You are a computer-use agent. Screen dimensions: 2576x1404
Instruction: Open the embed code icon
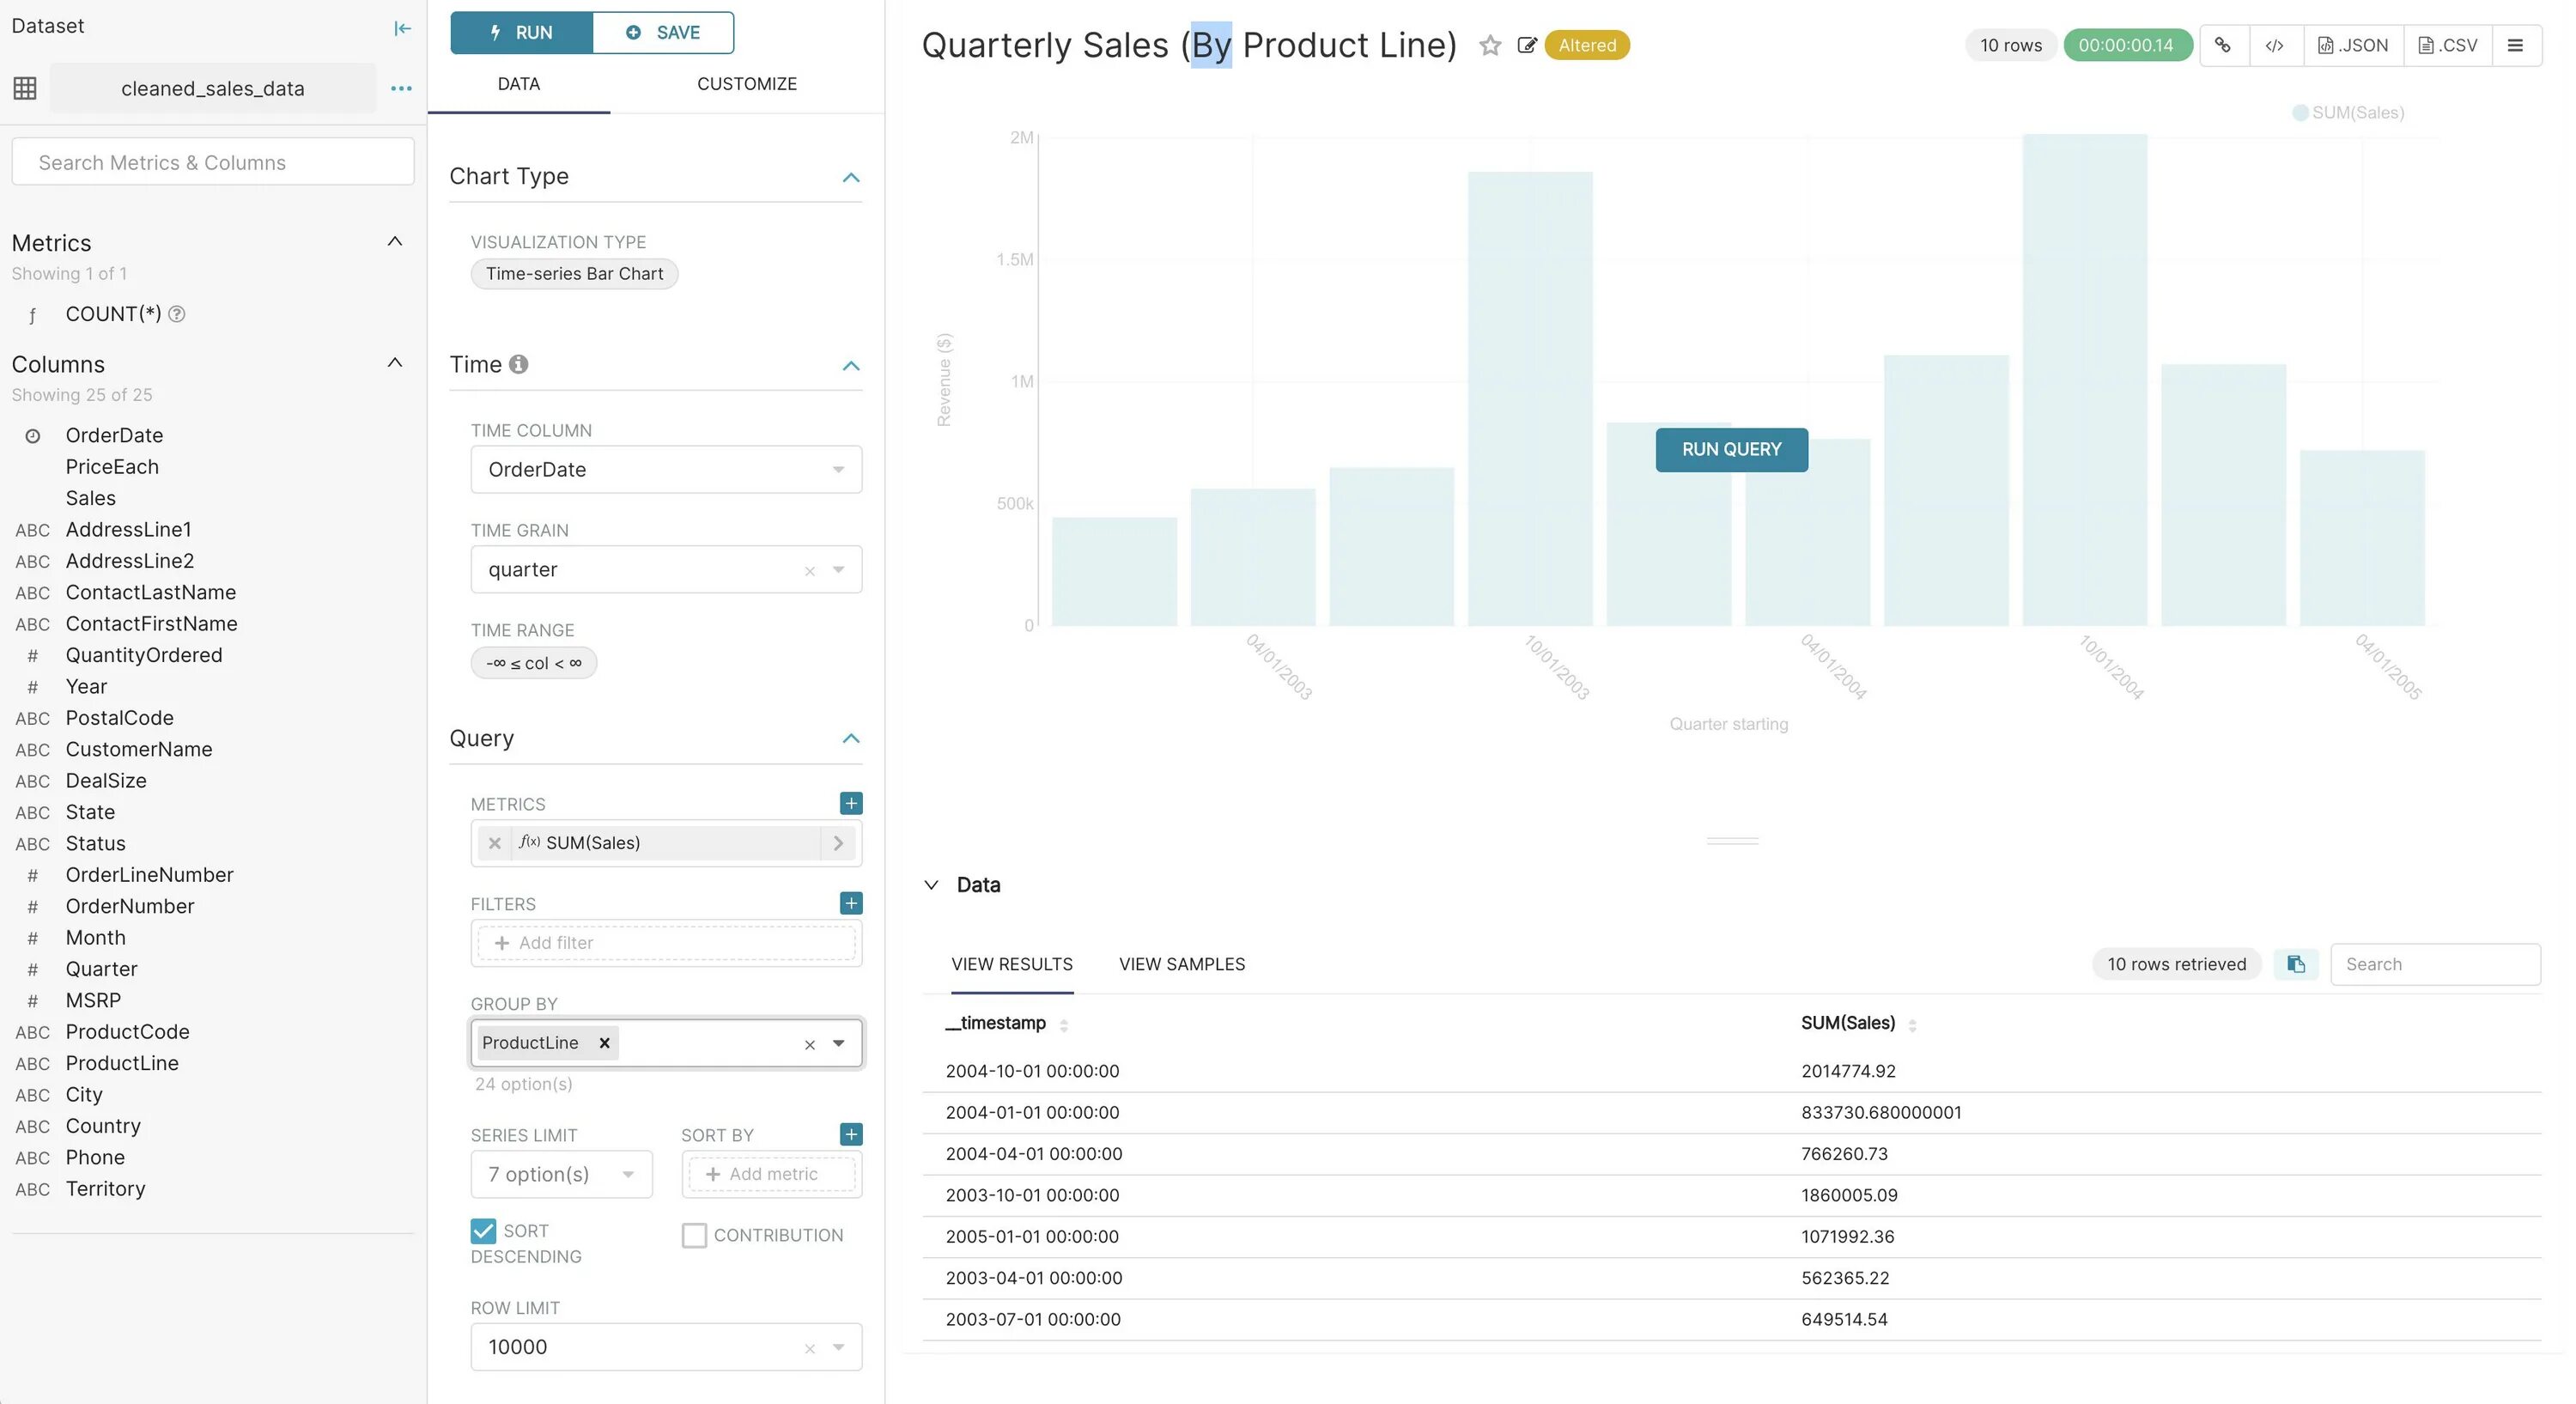pos(2274,45)
